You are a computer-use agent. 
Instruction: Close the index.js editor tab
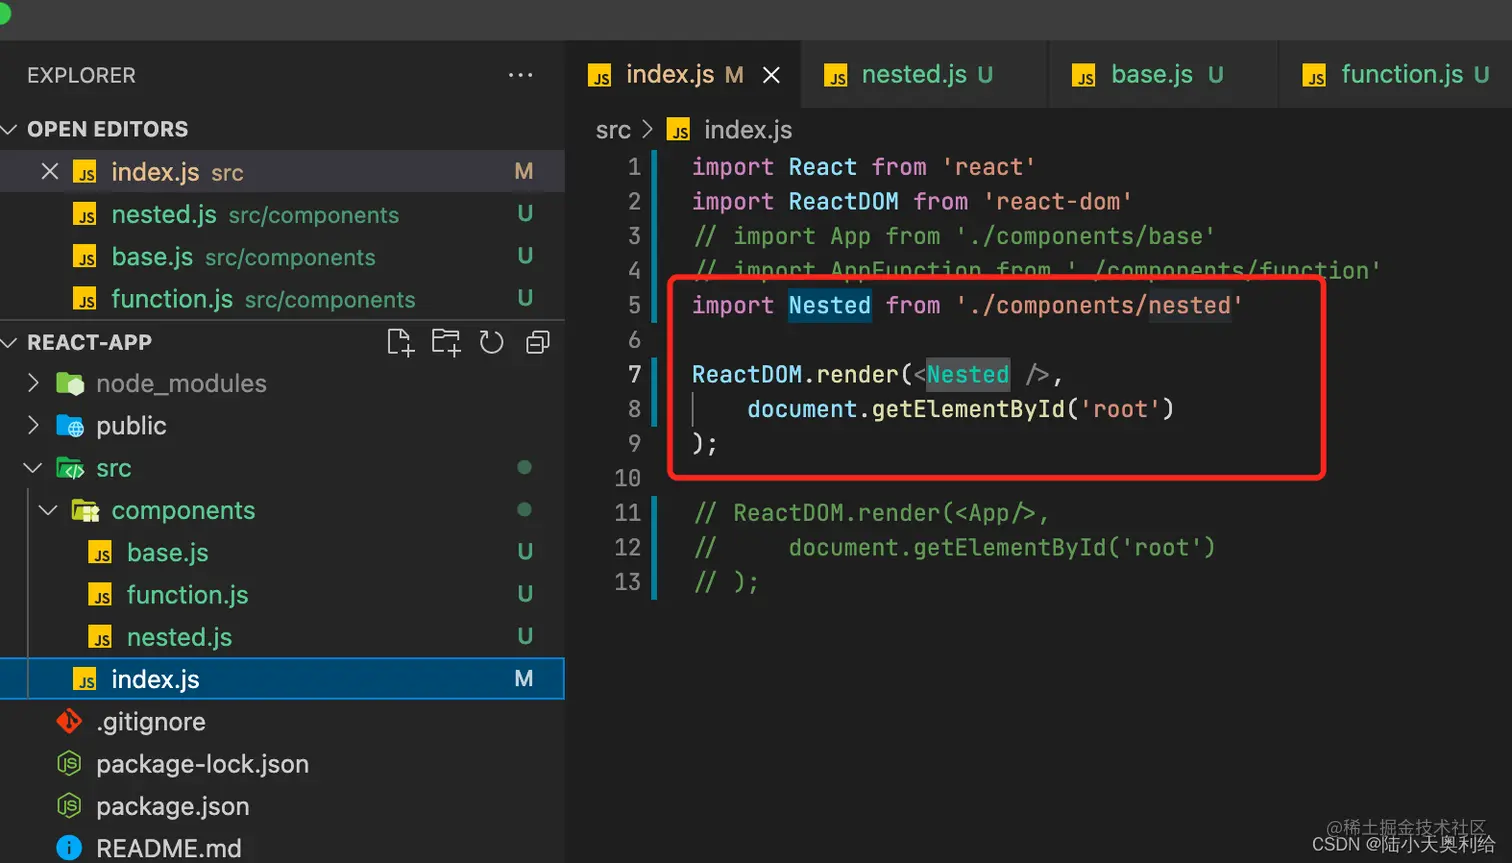click(771, 75)
